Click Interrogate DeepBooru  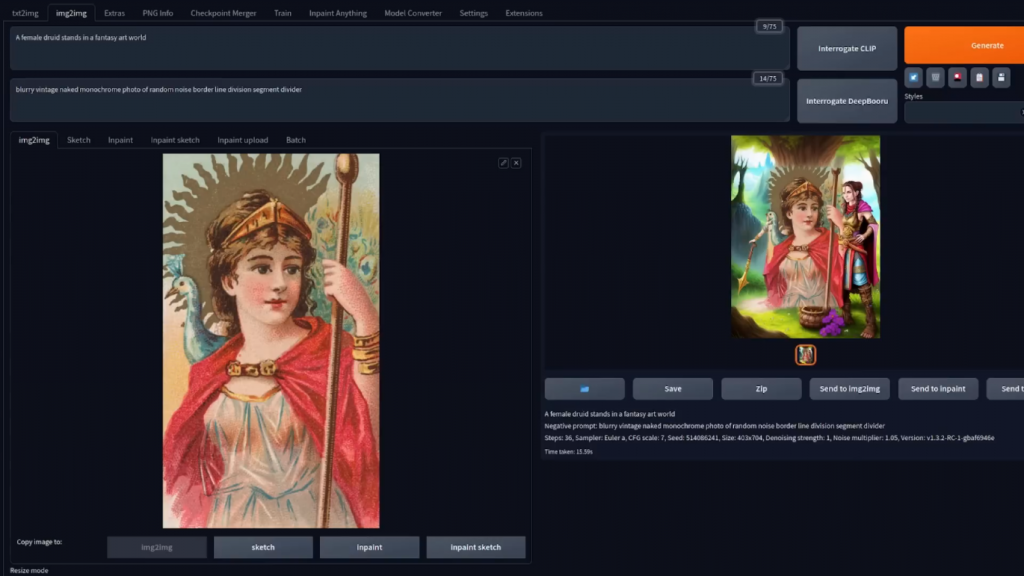(x=847, y=101)
